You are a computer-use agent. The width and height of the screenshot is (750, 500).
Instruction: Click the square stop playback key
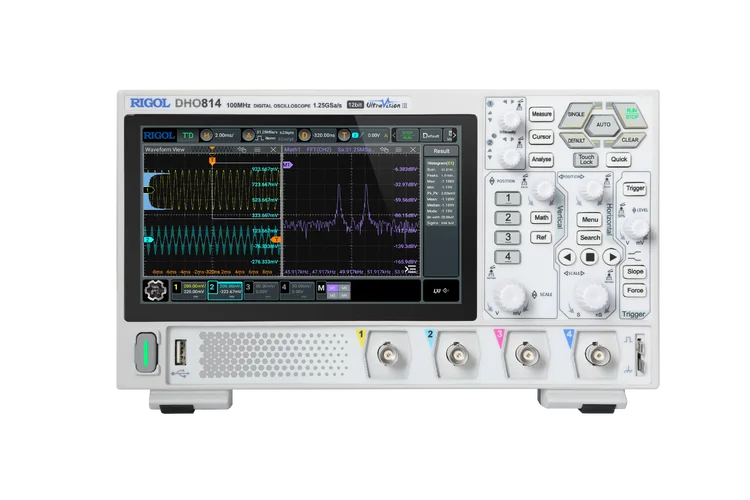(590, 257)
